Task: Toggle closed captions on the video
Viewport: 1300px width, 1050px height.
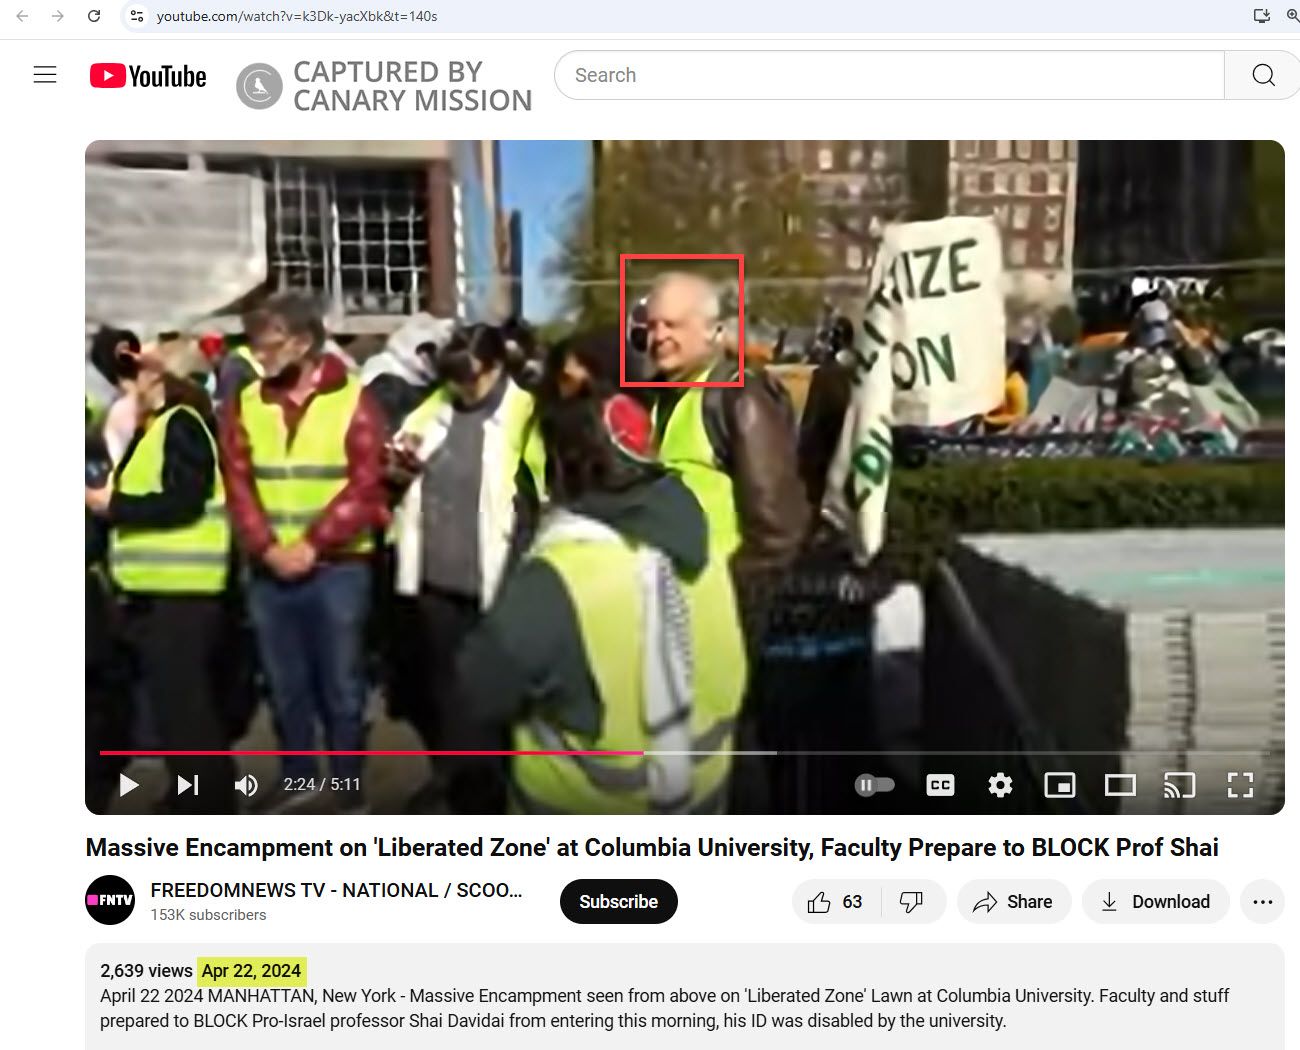Action: coord(940,785)
